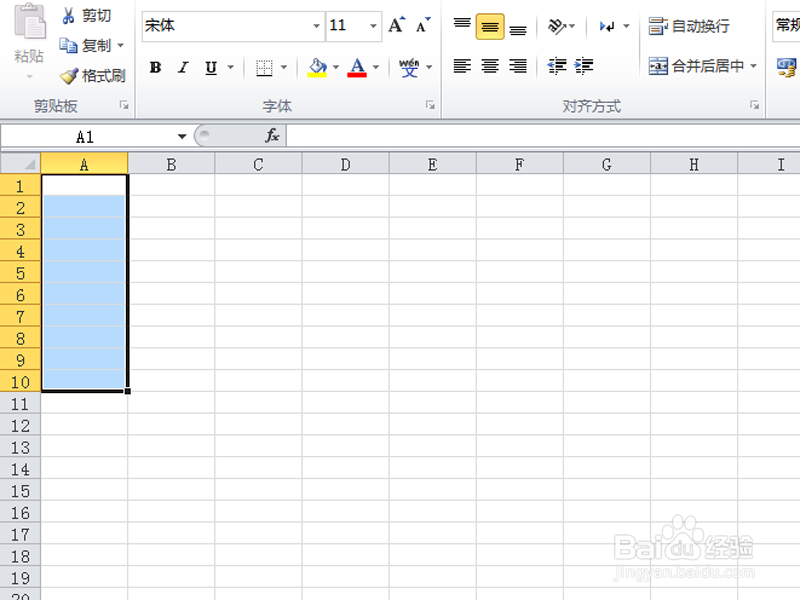
Task: Select row 11 header
Action: tap(20, 404)
